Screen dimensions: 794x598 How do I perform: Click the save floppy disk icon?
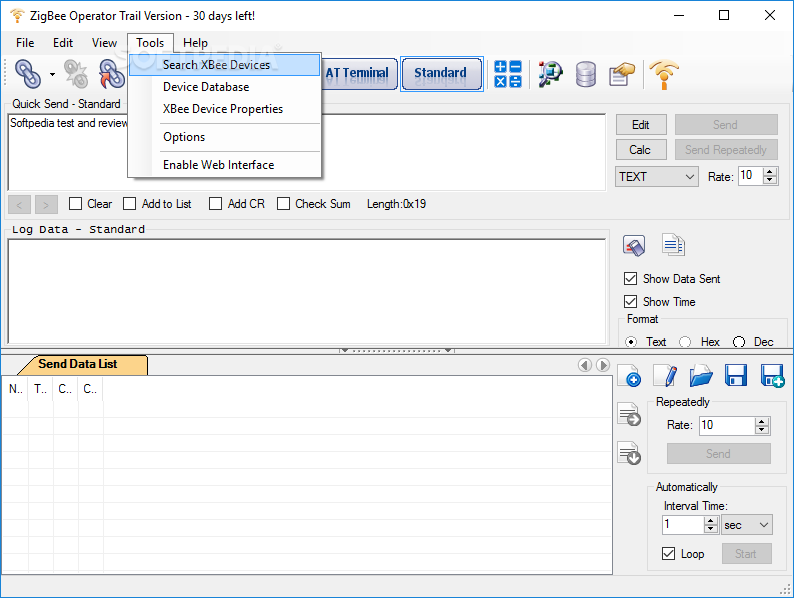coord(736,376)
